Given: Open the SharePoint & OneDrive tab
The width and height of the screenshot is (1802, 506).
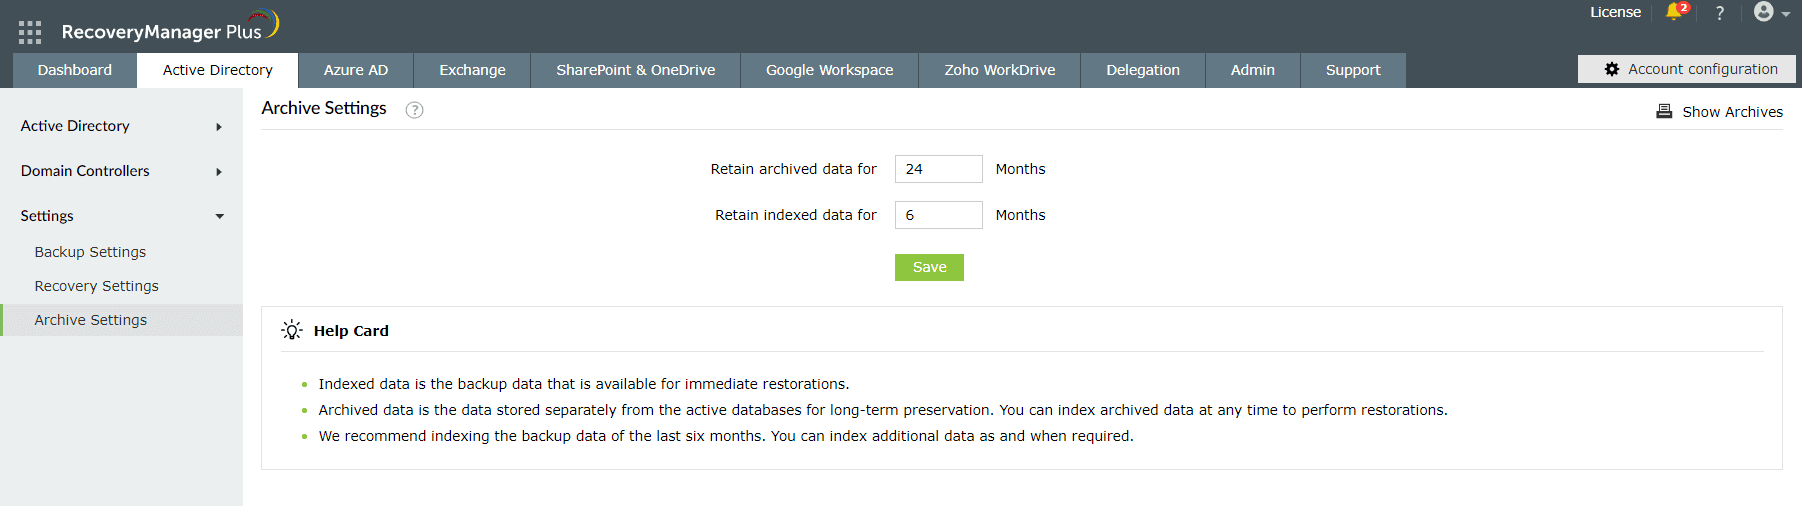Looking at the screenshot, I should 635,70.
